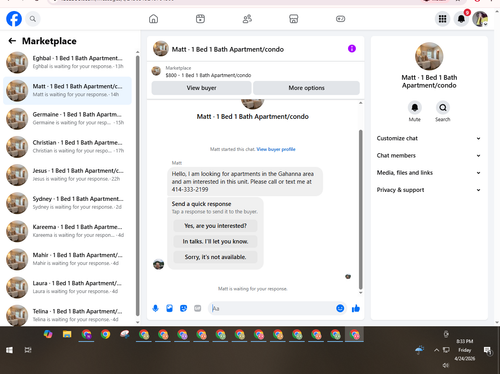The image size is (500, 374).
Task: Open Telina's conversation
Action: tap(67, 315)
